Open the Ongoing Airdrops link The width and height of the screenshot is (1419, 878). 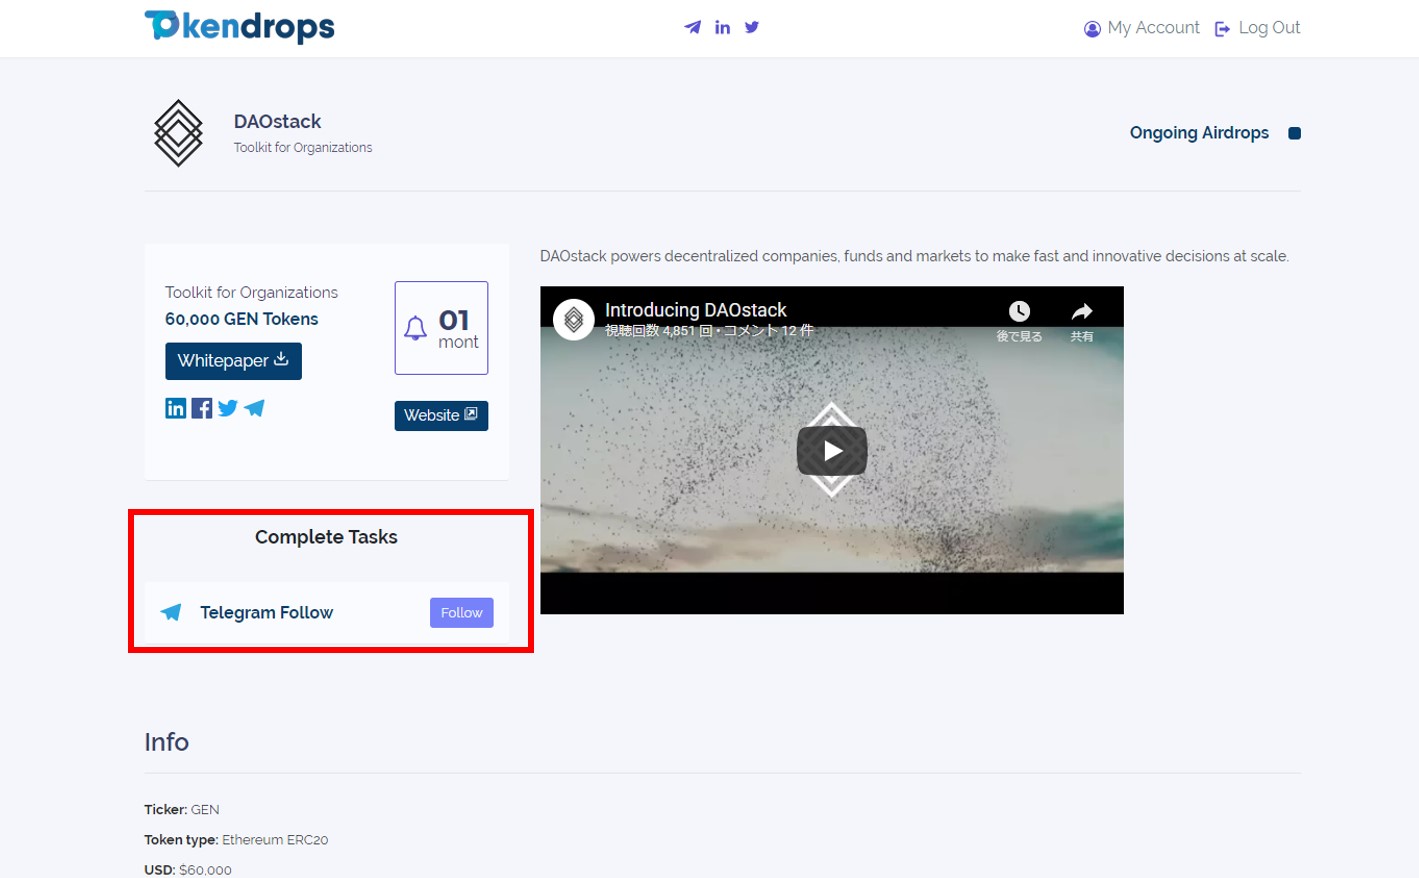1199,133
